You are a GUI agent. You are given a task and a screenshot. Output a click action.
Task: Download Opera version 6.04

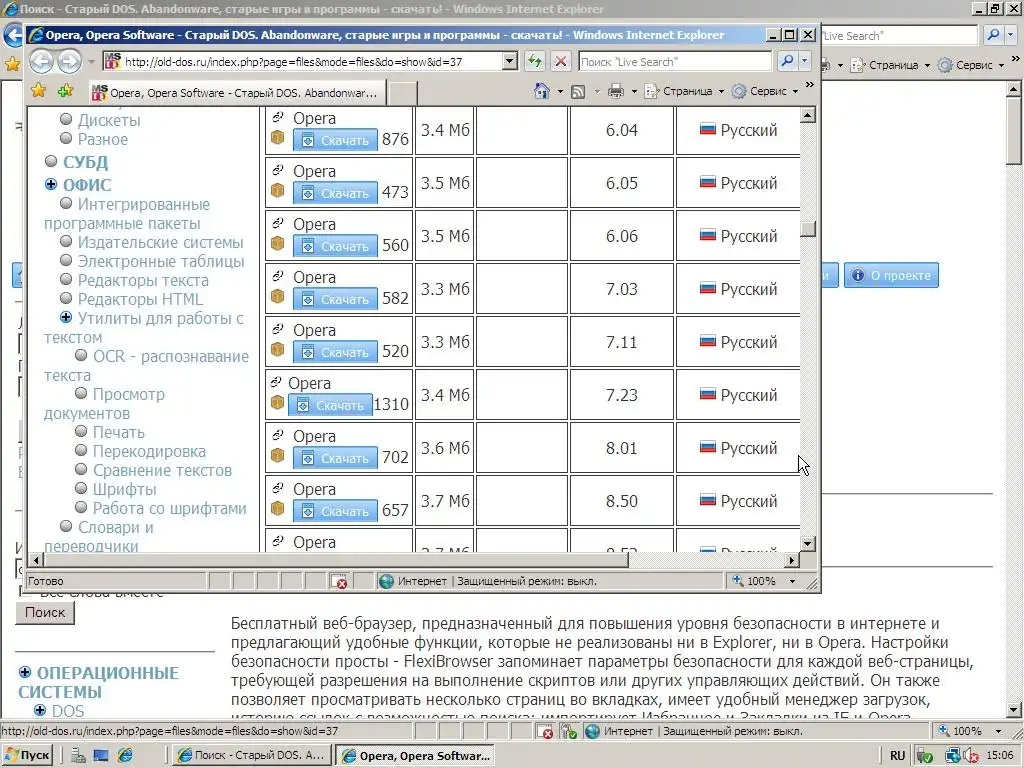click(x=335, y=140)
